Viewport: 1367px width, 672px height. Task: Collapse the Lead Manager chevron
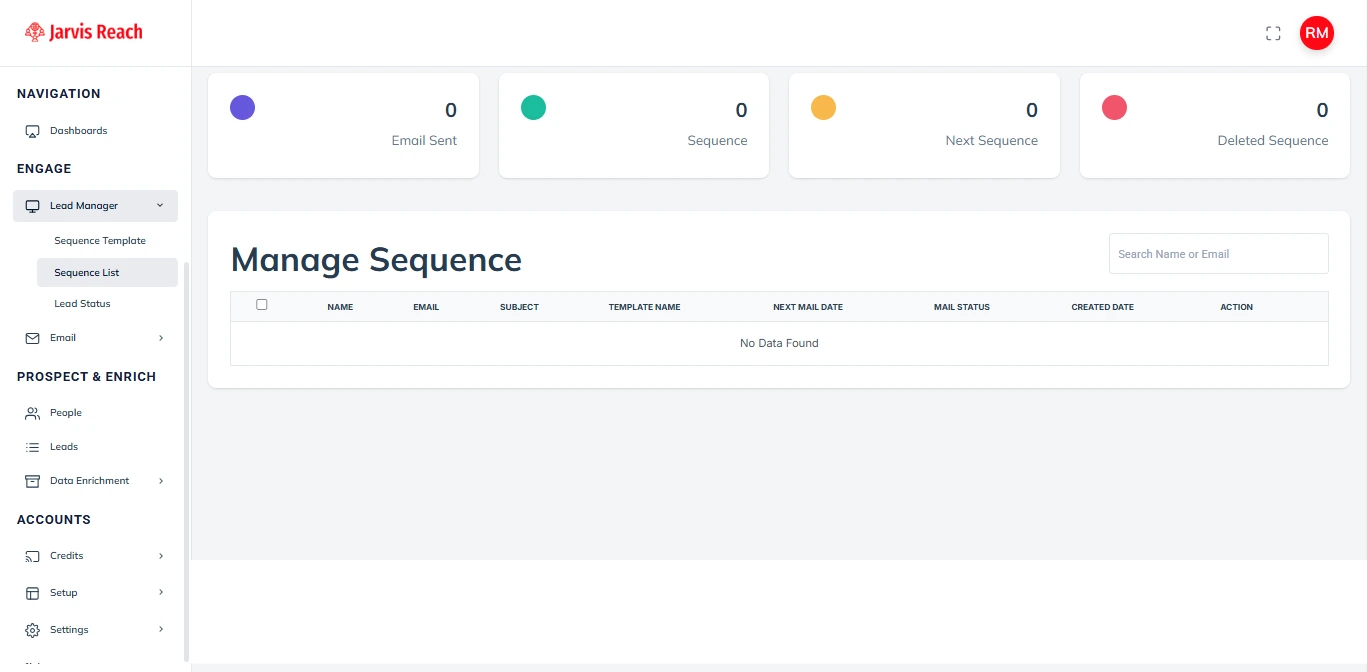[x=160, y=206]
